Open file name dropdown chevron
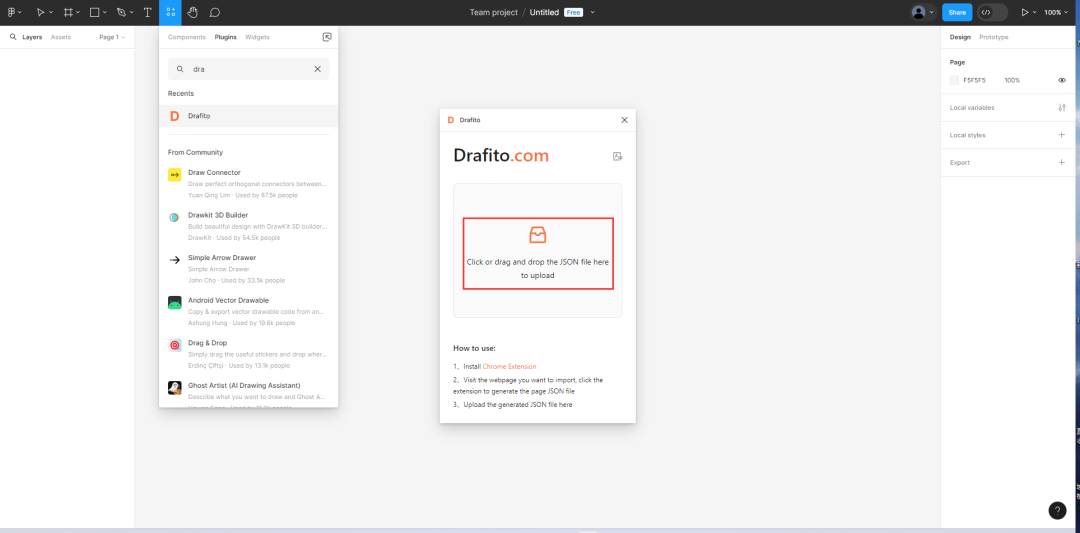1080x533 pixels. pos(593,12)
